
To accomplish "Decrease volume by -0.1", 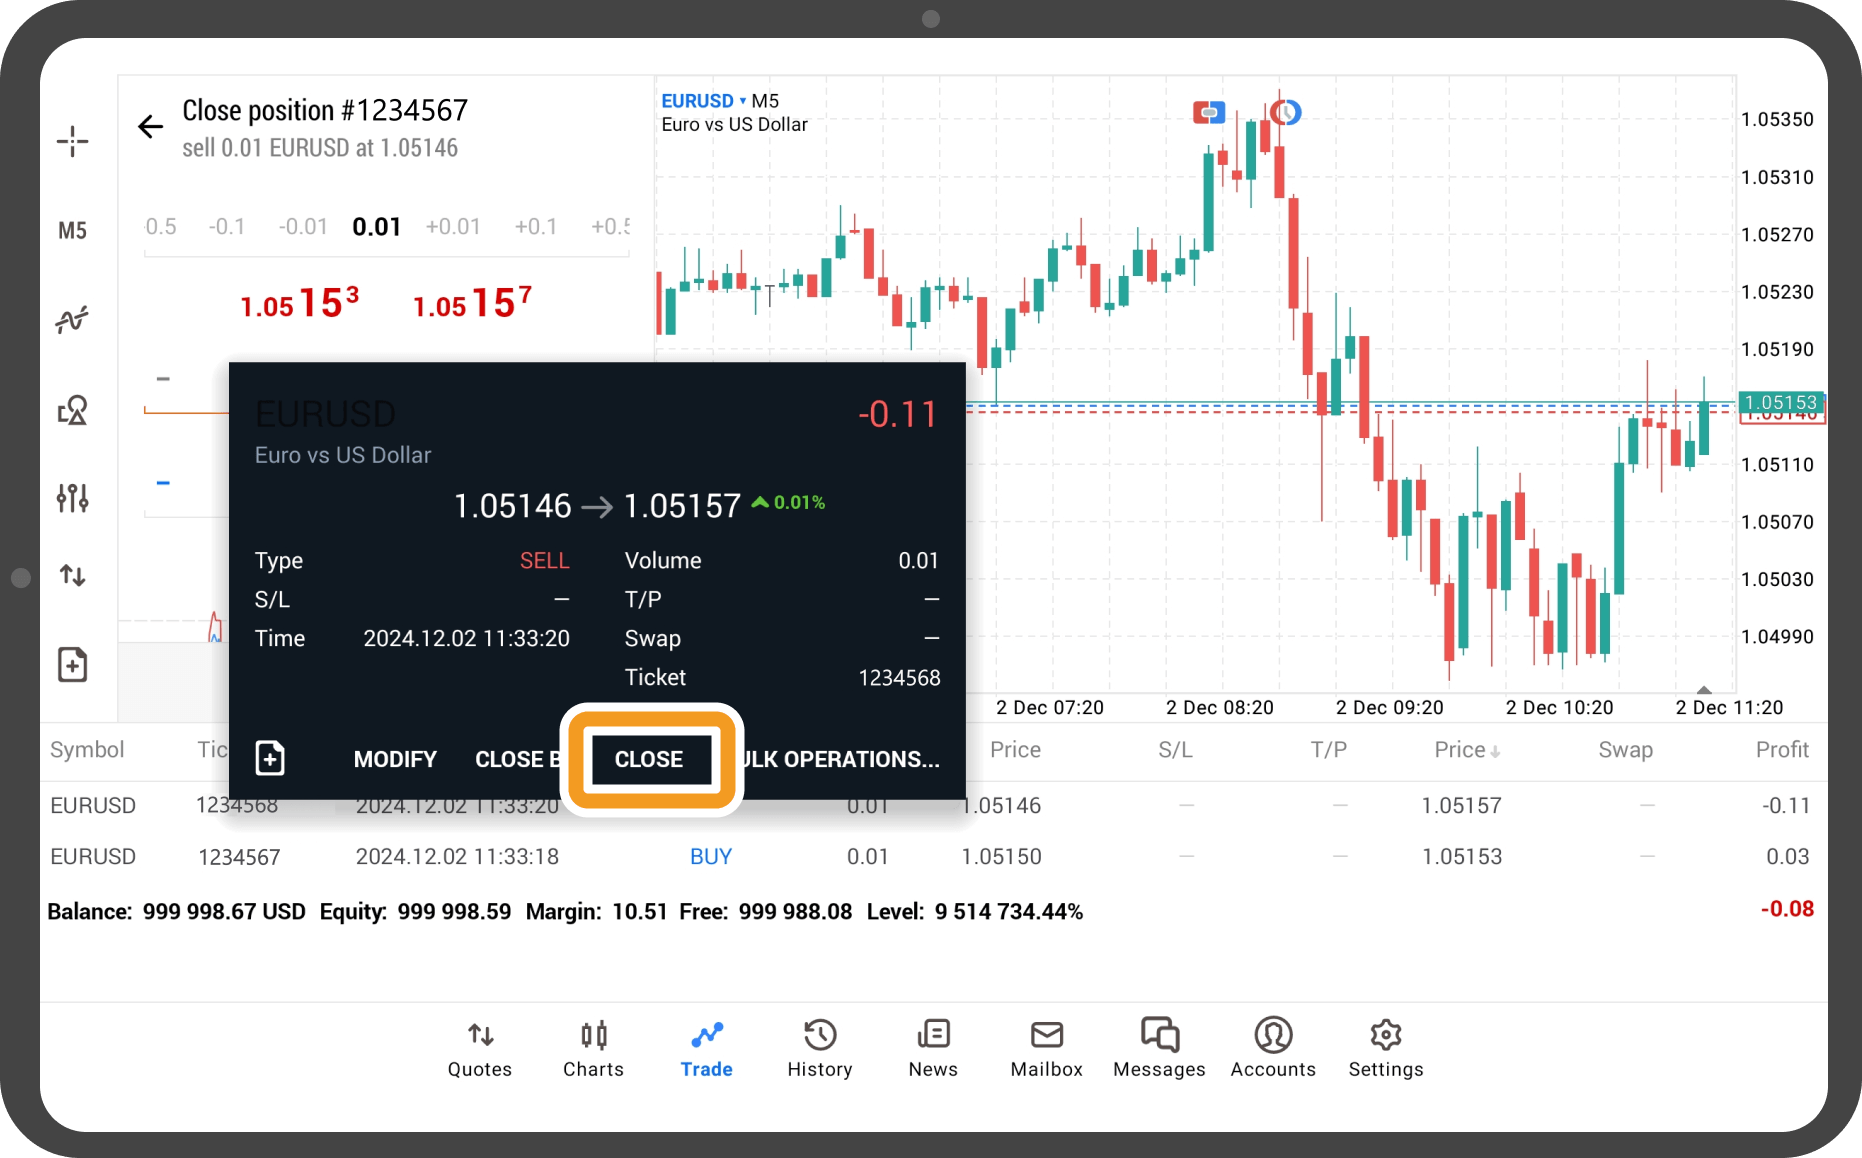I will click(x=227, y=227).
